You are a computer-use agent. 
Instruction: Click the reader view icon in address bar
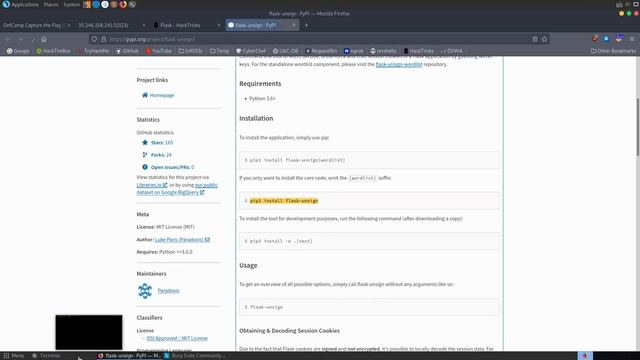(535, 39)
